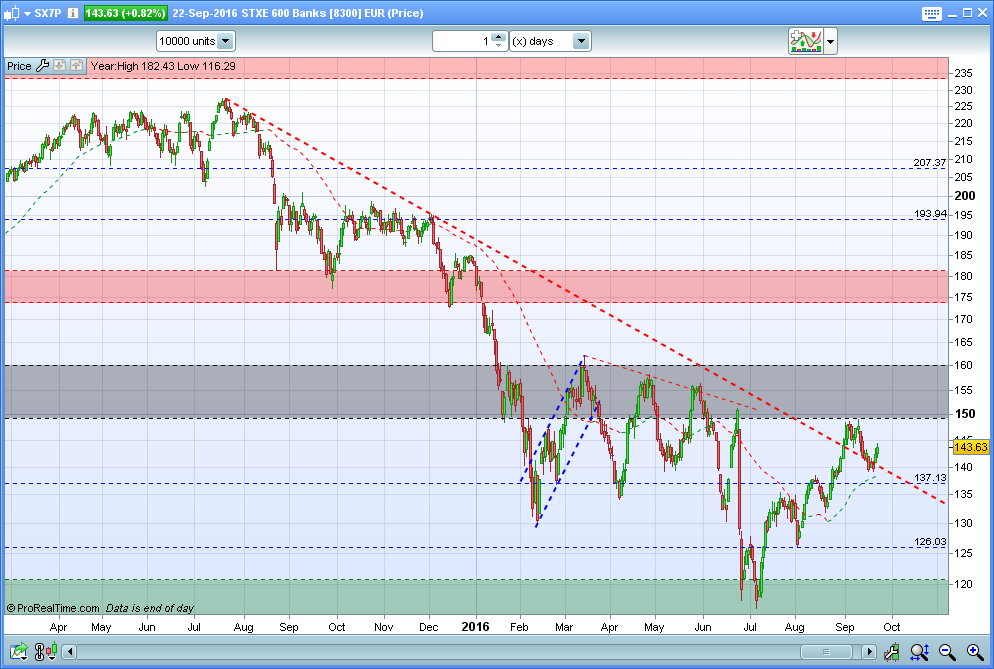This screenshot has width=994, height=669.
Task: Click the SX7P ticker name in title bar
Action: [48, 13]
